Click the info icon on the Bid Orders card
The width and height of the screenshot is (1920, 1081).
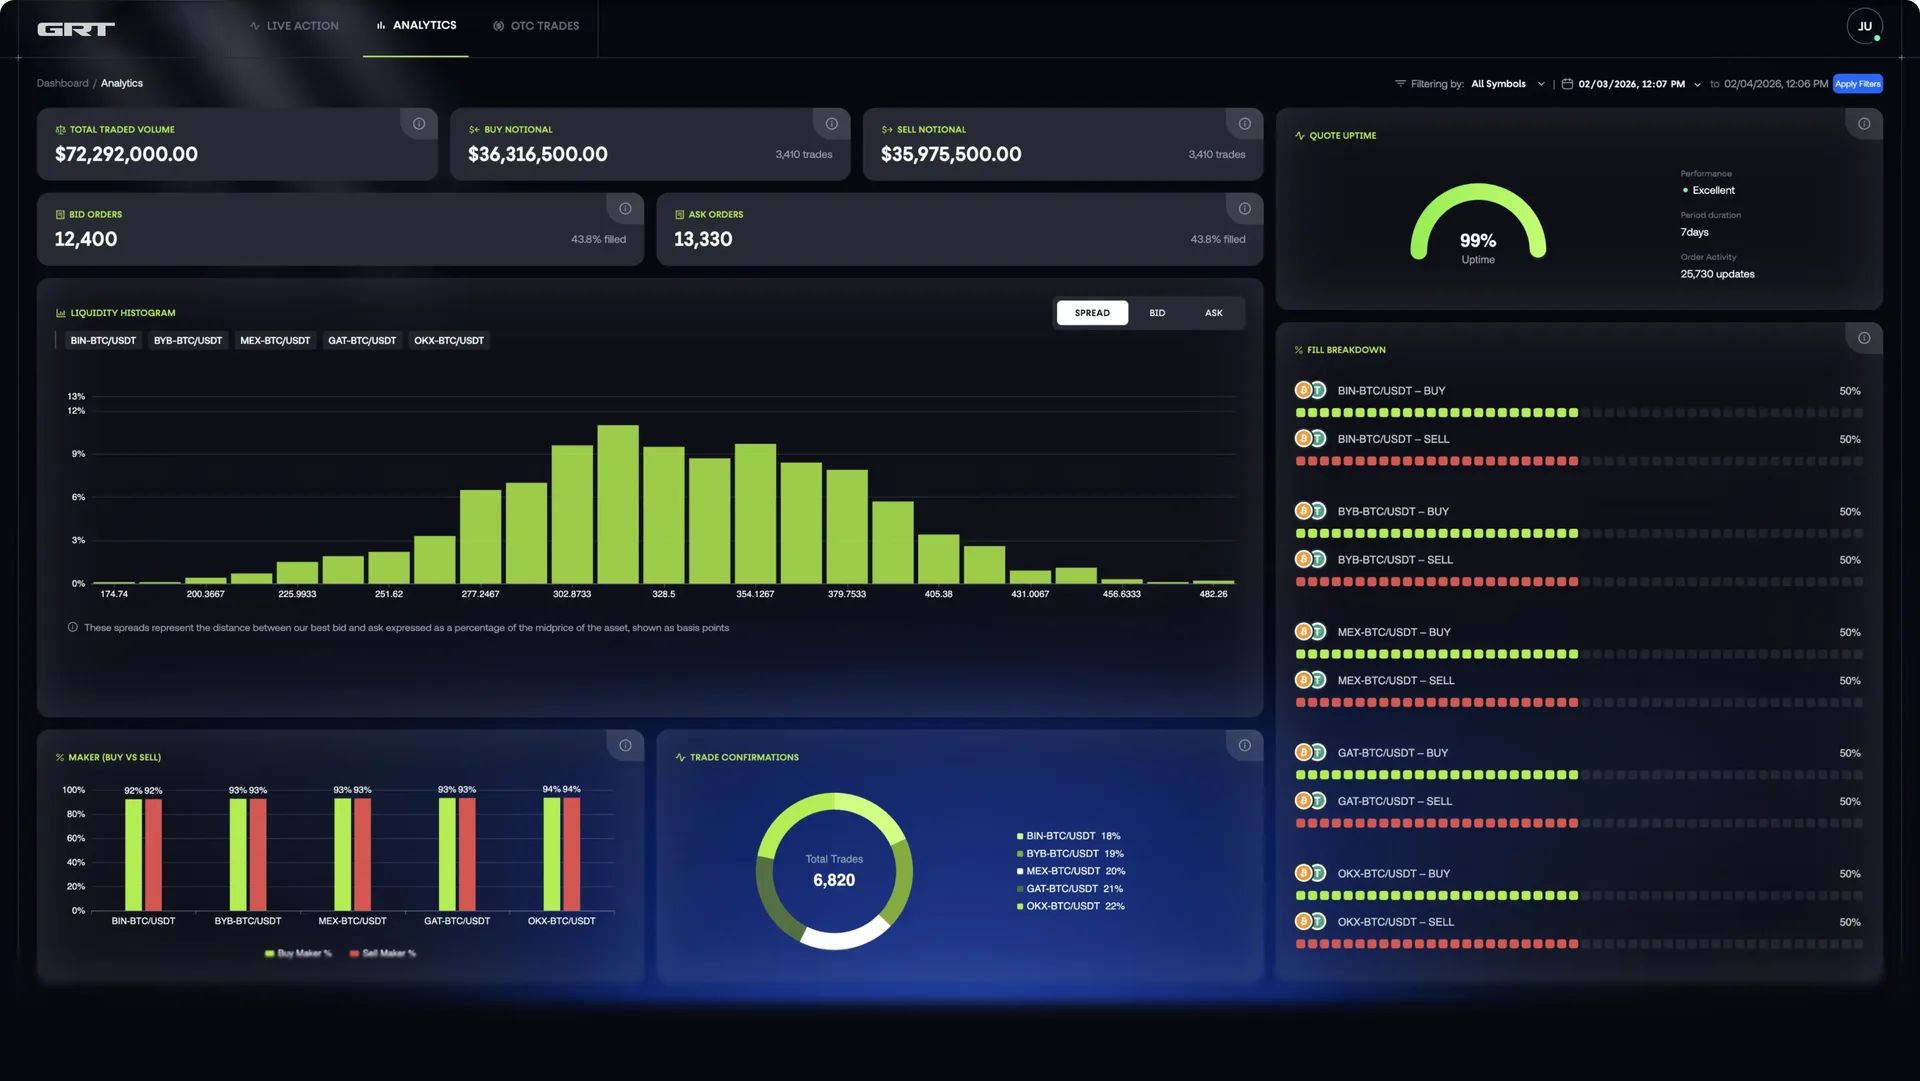pyautogui.click(x=625, y=208)
